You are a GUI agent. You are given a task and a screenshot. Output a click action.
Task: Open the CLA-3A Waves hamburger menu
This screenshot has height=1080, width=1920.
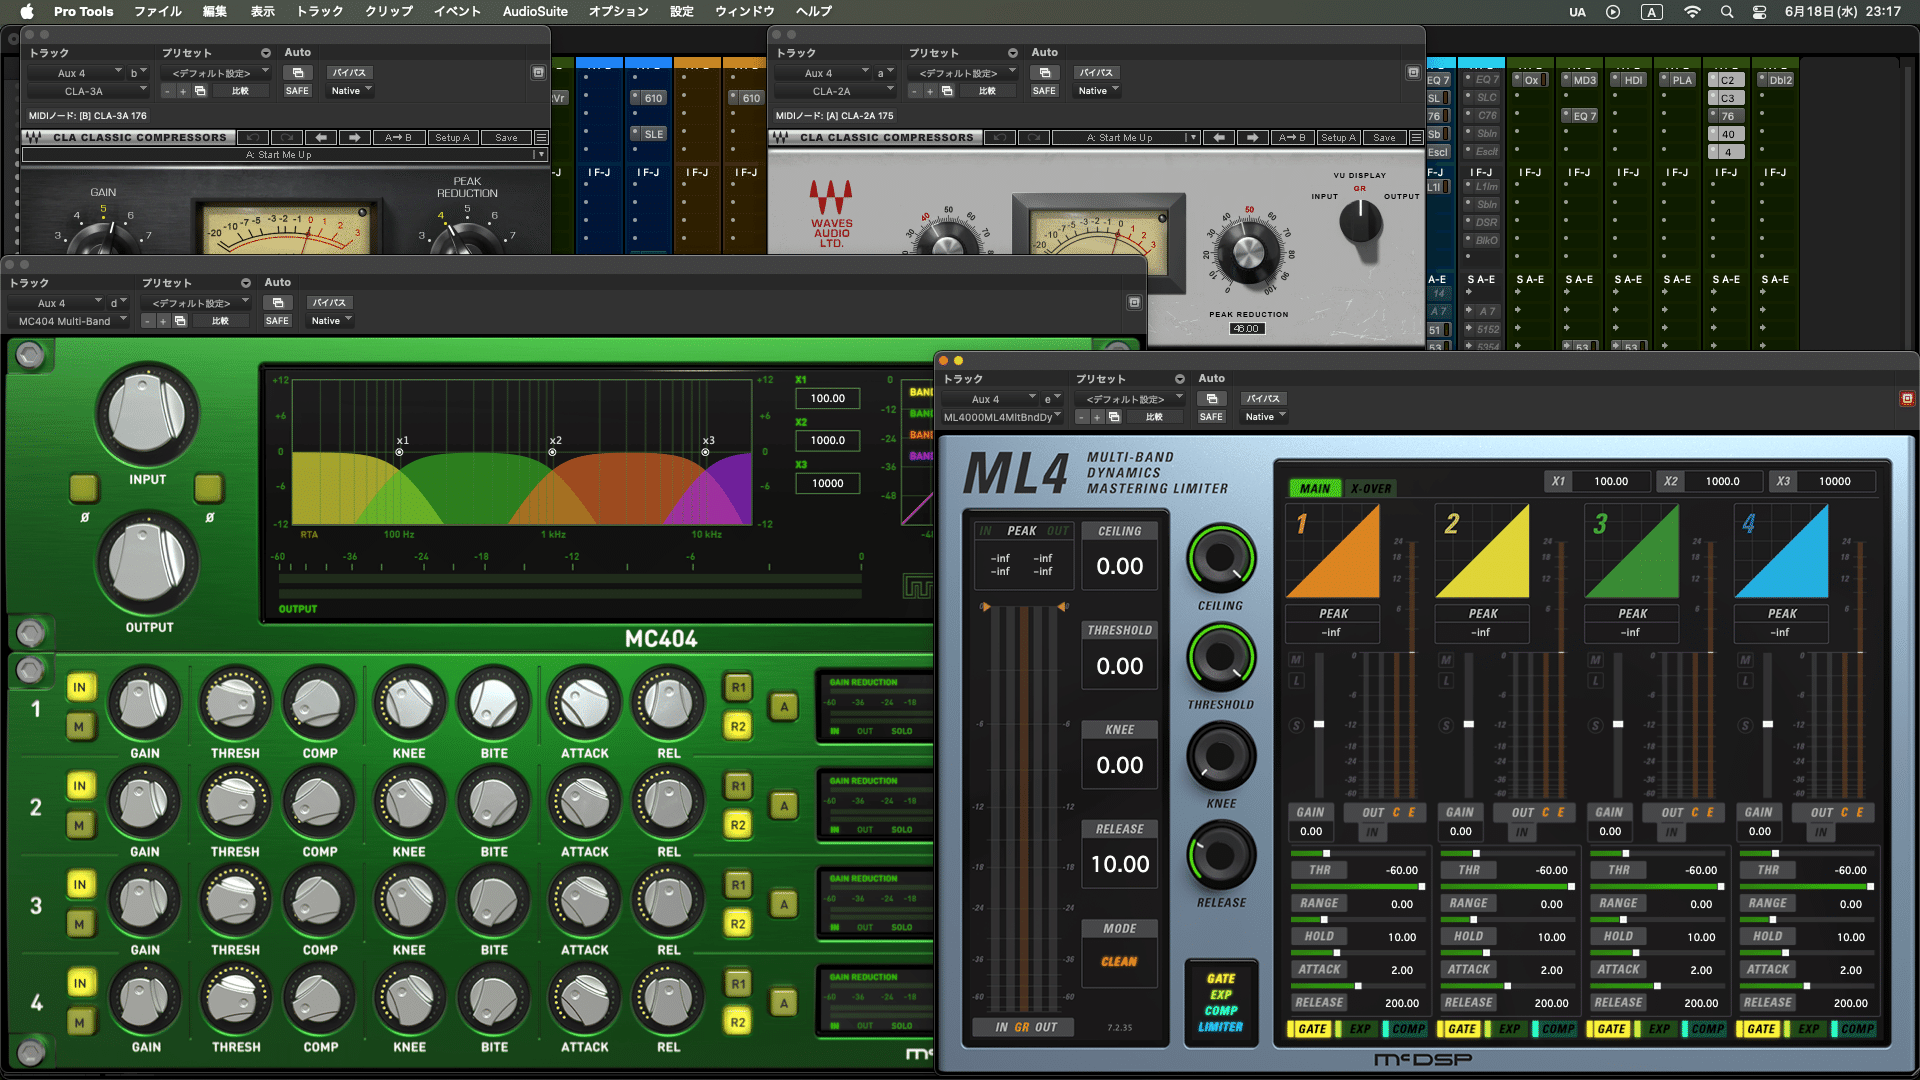click(541, 137)
